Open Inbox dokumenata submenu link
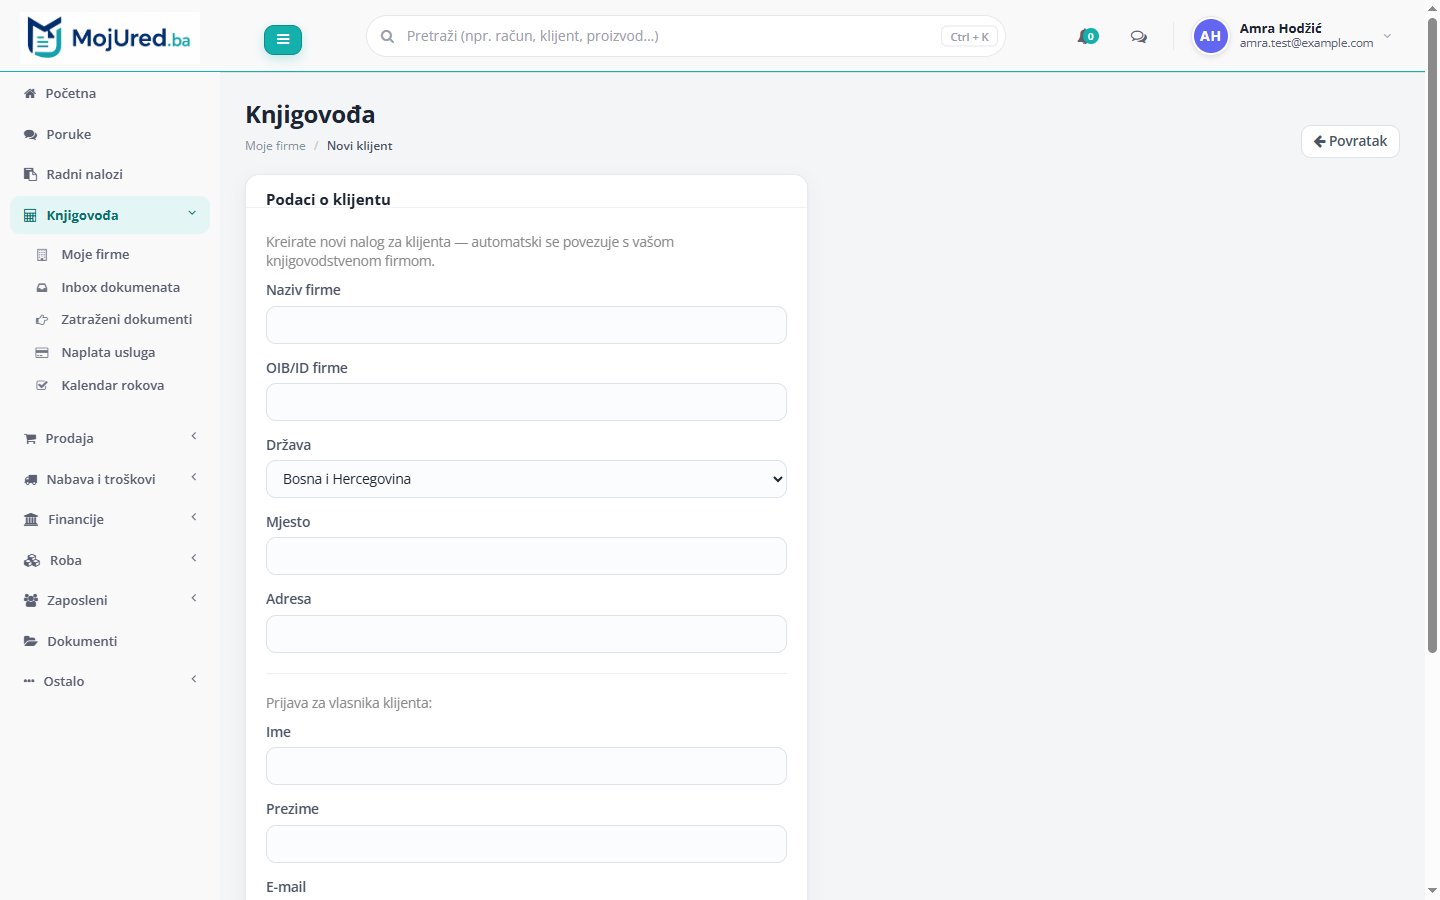This screenshot has width=1440, height=900. (x=120, y=287)
